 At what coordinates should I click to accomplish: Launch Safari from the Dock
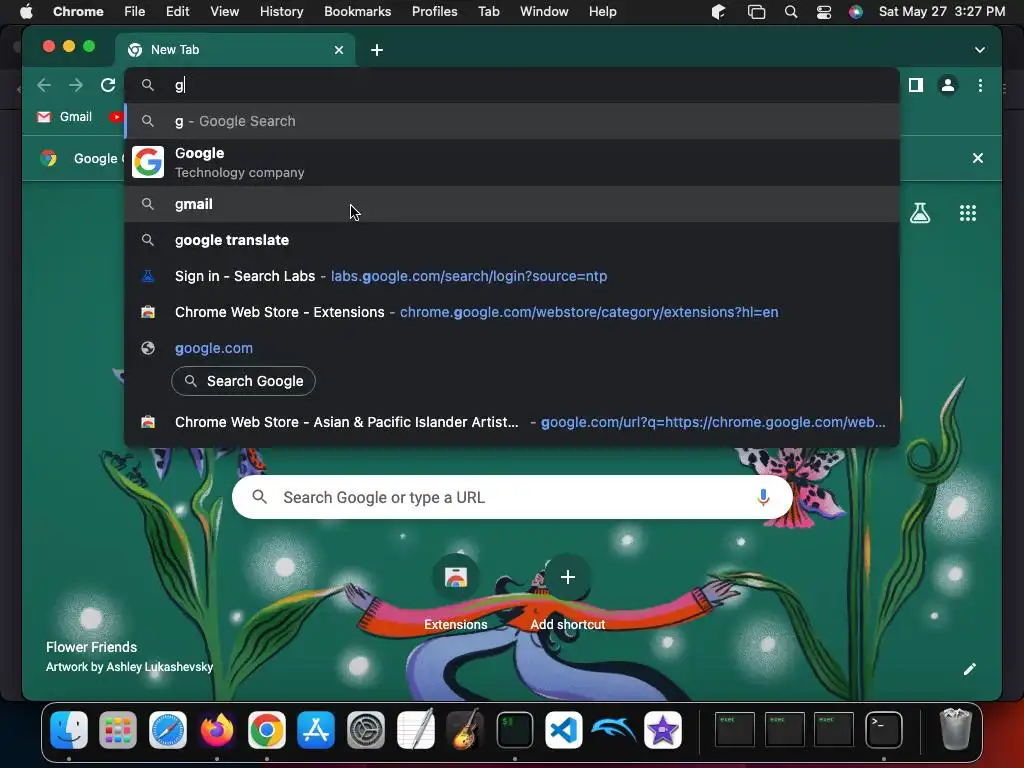168,729
